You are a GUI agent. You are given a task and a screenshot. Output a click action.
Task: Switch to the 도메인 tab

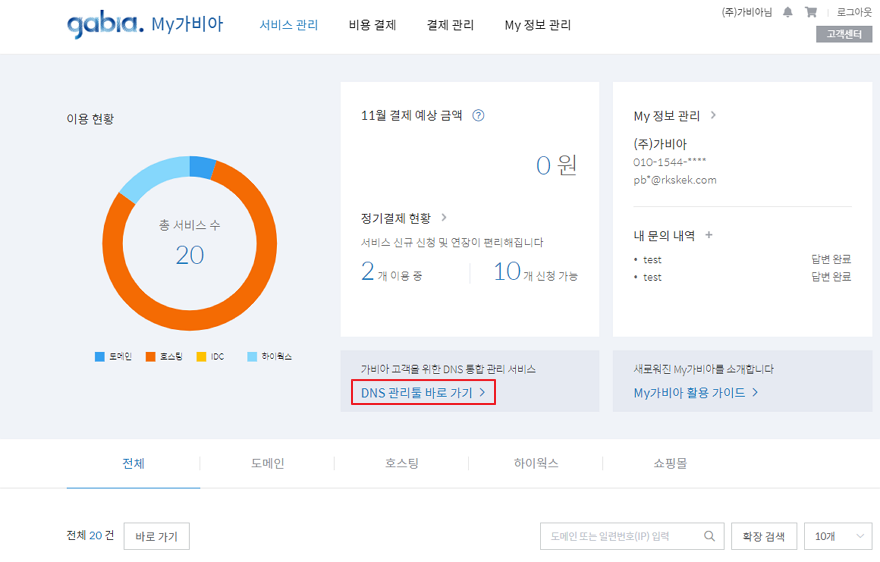tap(268, 463)
